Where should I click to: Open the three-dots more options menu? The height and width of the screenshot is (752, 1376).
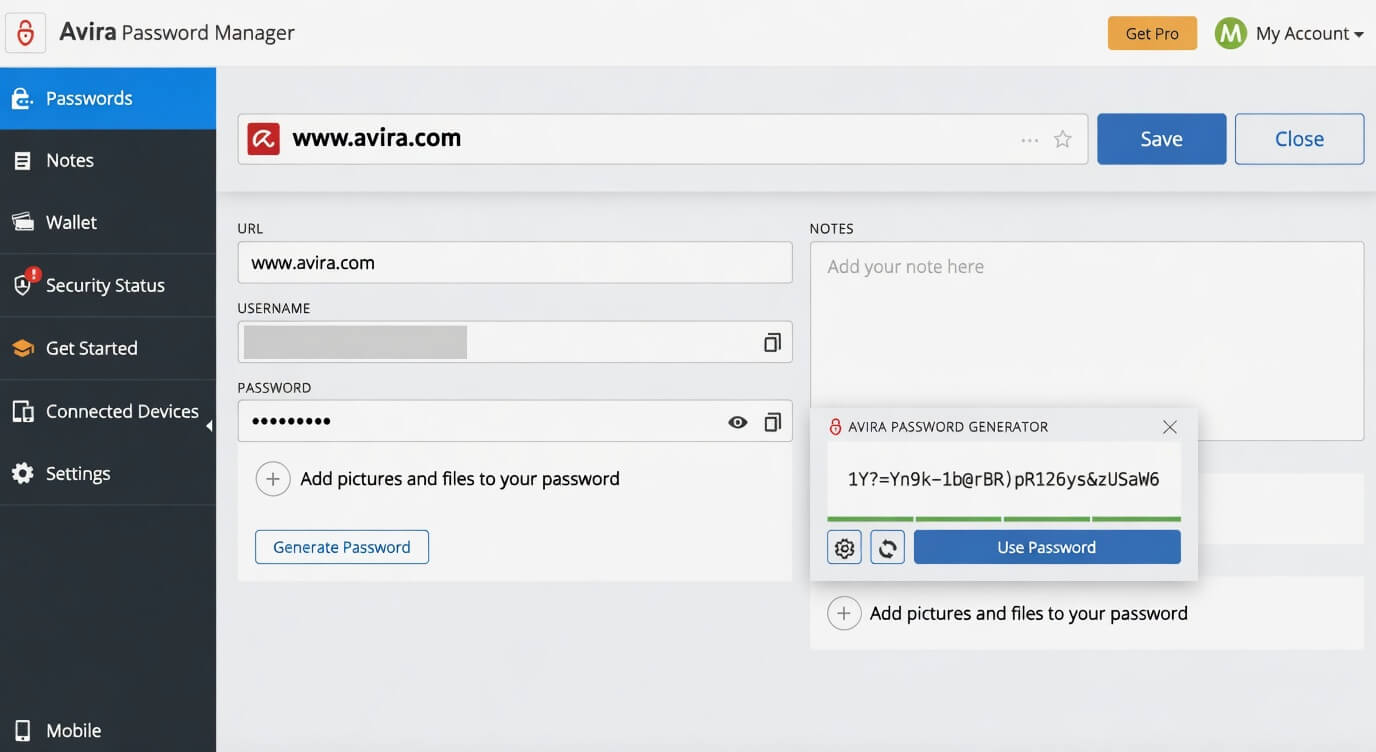pyautogui.click(x=1029, y=140)
